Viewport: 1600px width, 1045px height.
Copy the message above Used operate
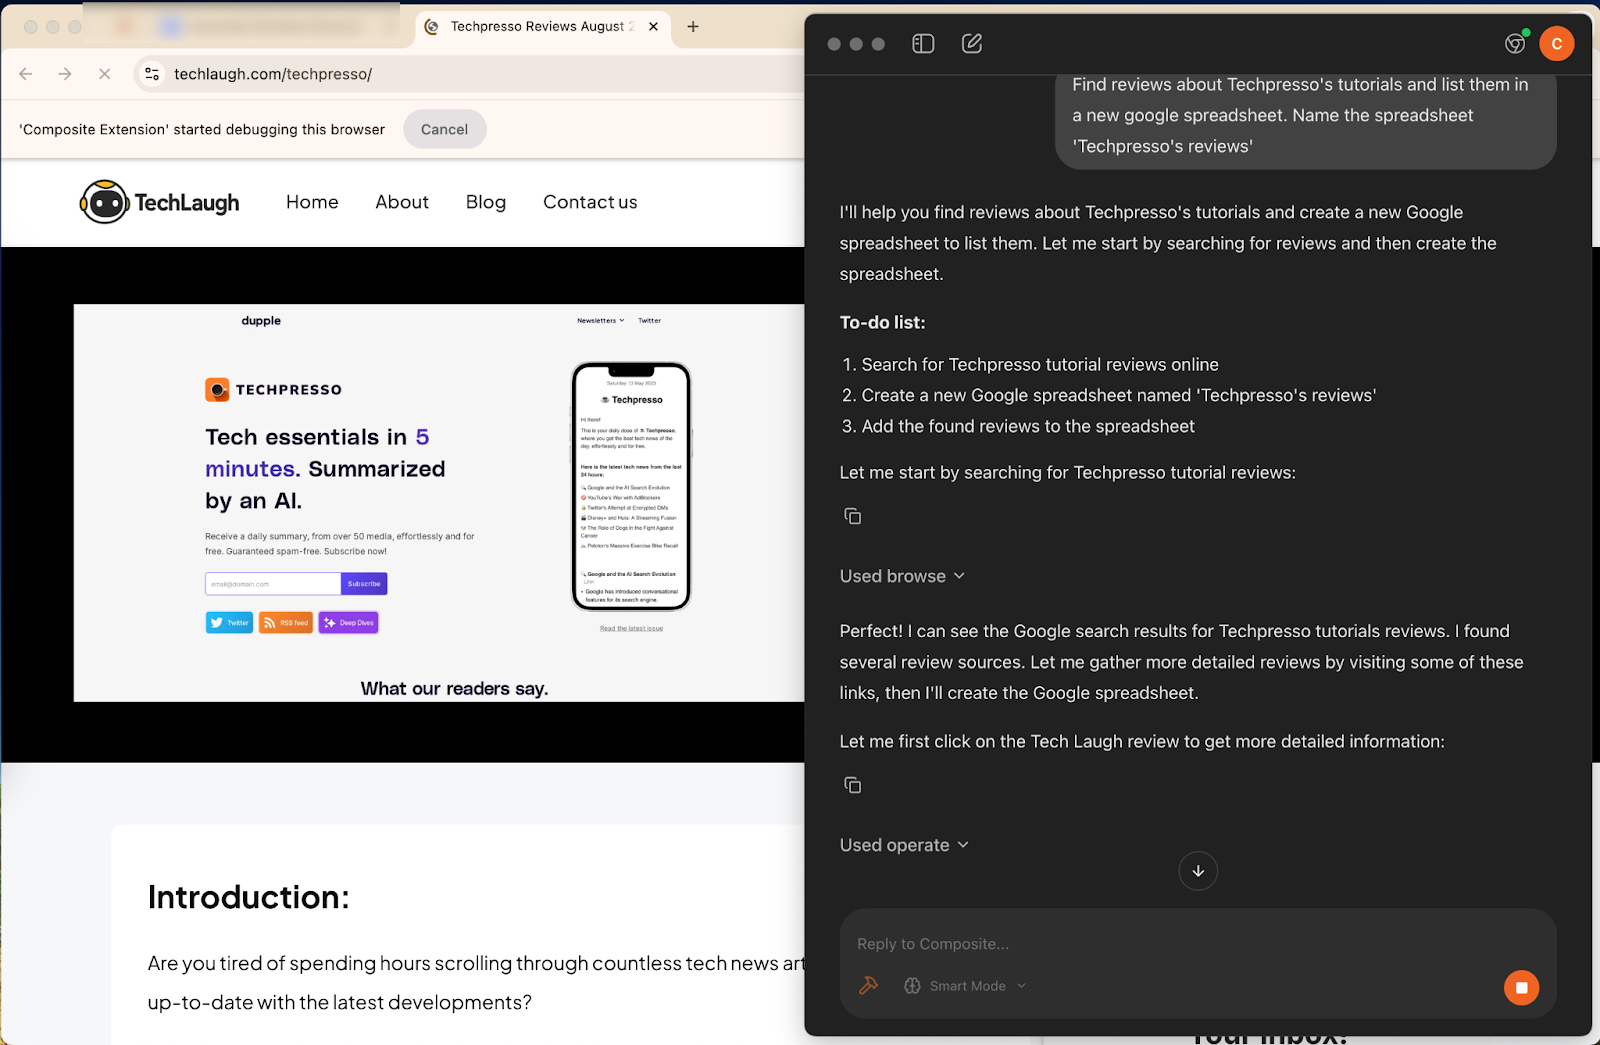(x=853, y=785)
